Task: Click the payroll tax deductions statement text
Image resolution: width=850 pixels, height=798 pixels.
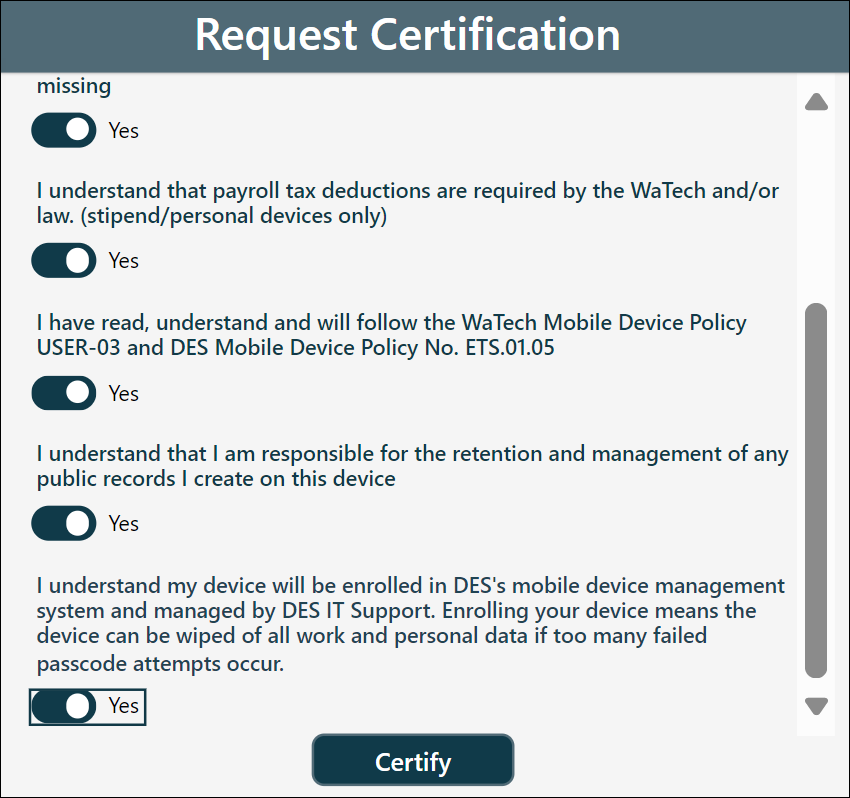Action: 408,203
